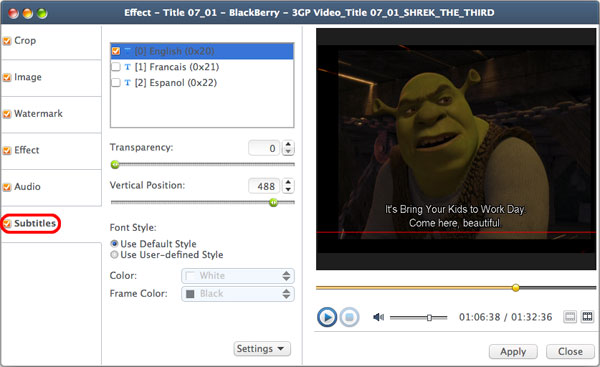Click the video playback position knob
Viewport: 600px width, 367px height.
pyautogui.click(x=516, y=287)
